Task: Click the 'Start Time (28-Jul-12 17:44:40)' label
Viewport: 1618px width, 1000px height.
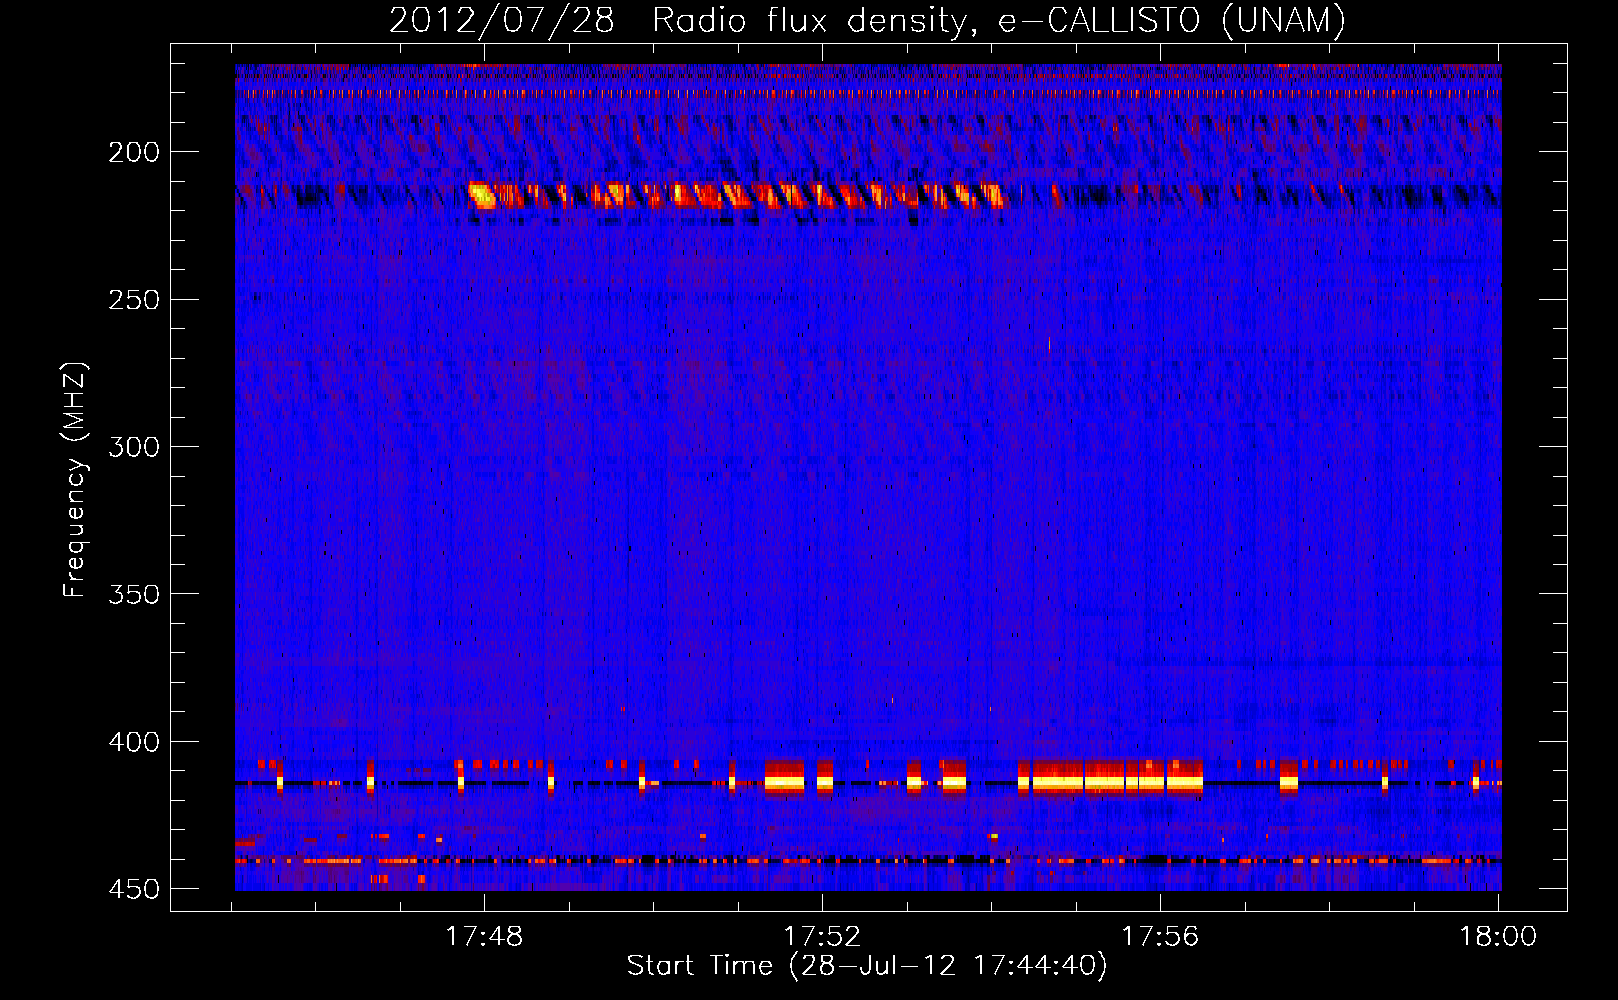Action: (867, 966)
